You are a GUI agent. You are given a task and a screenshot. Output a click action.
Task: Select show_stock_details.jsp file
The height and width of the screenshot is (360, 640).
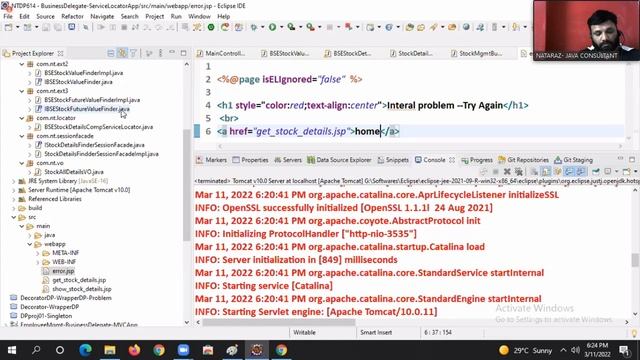point(81,289)
